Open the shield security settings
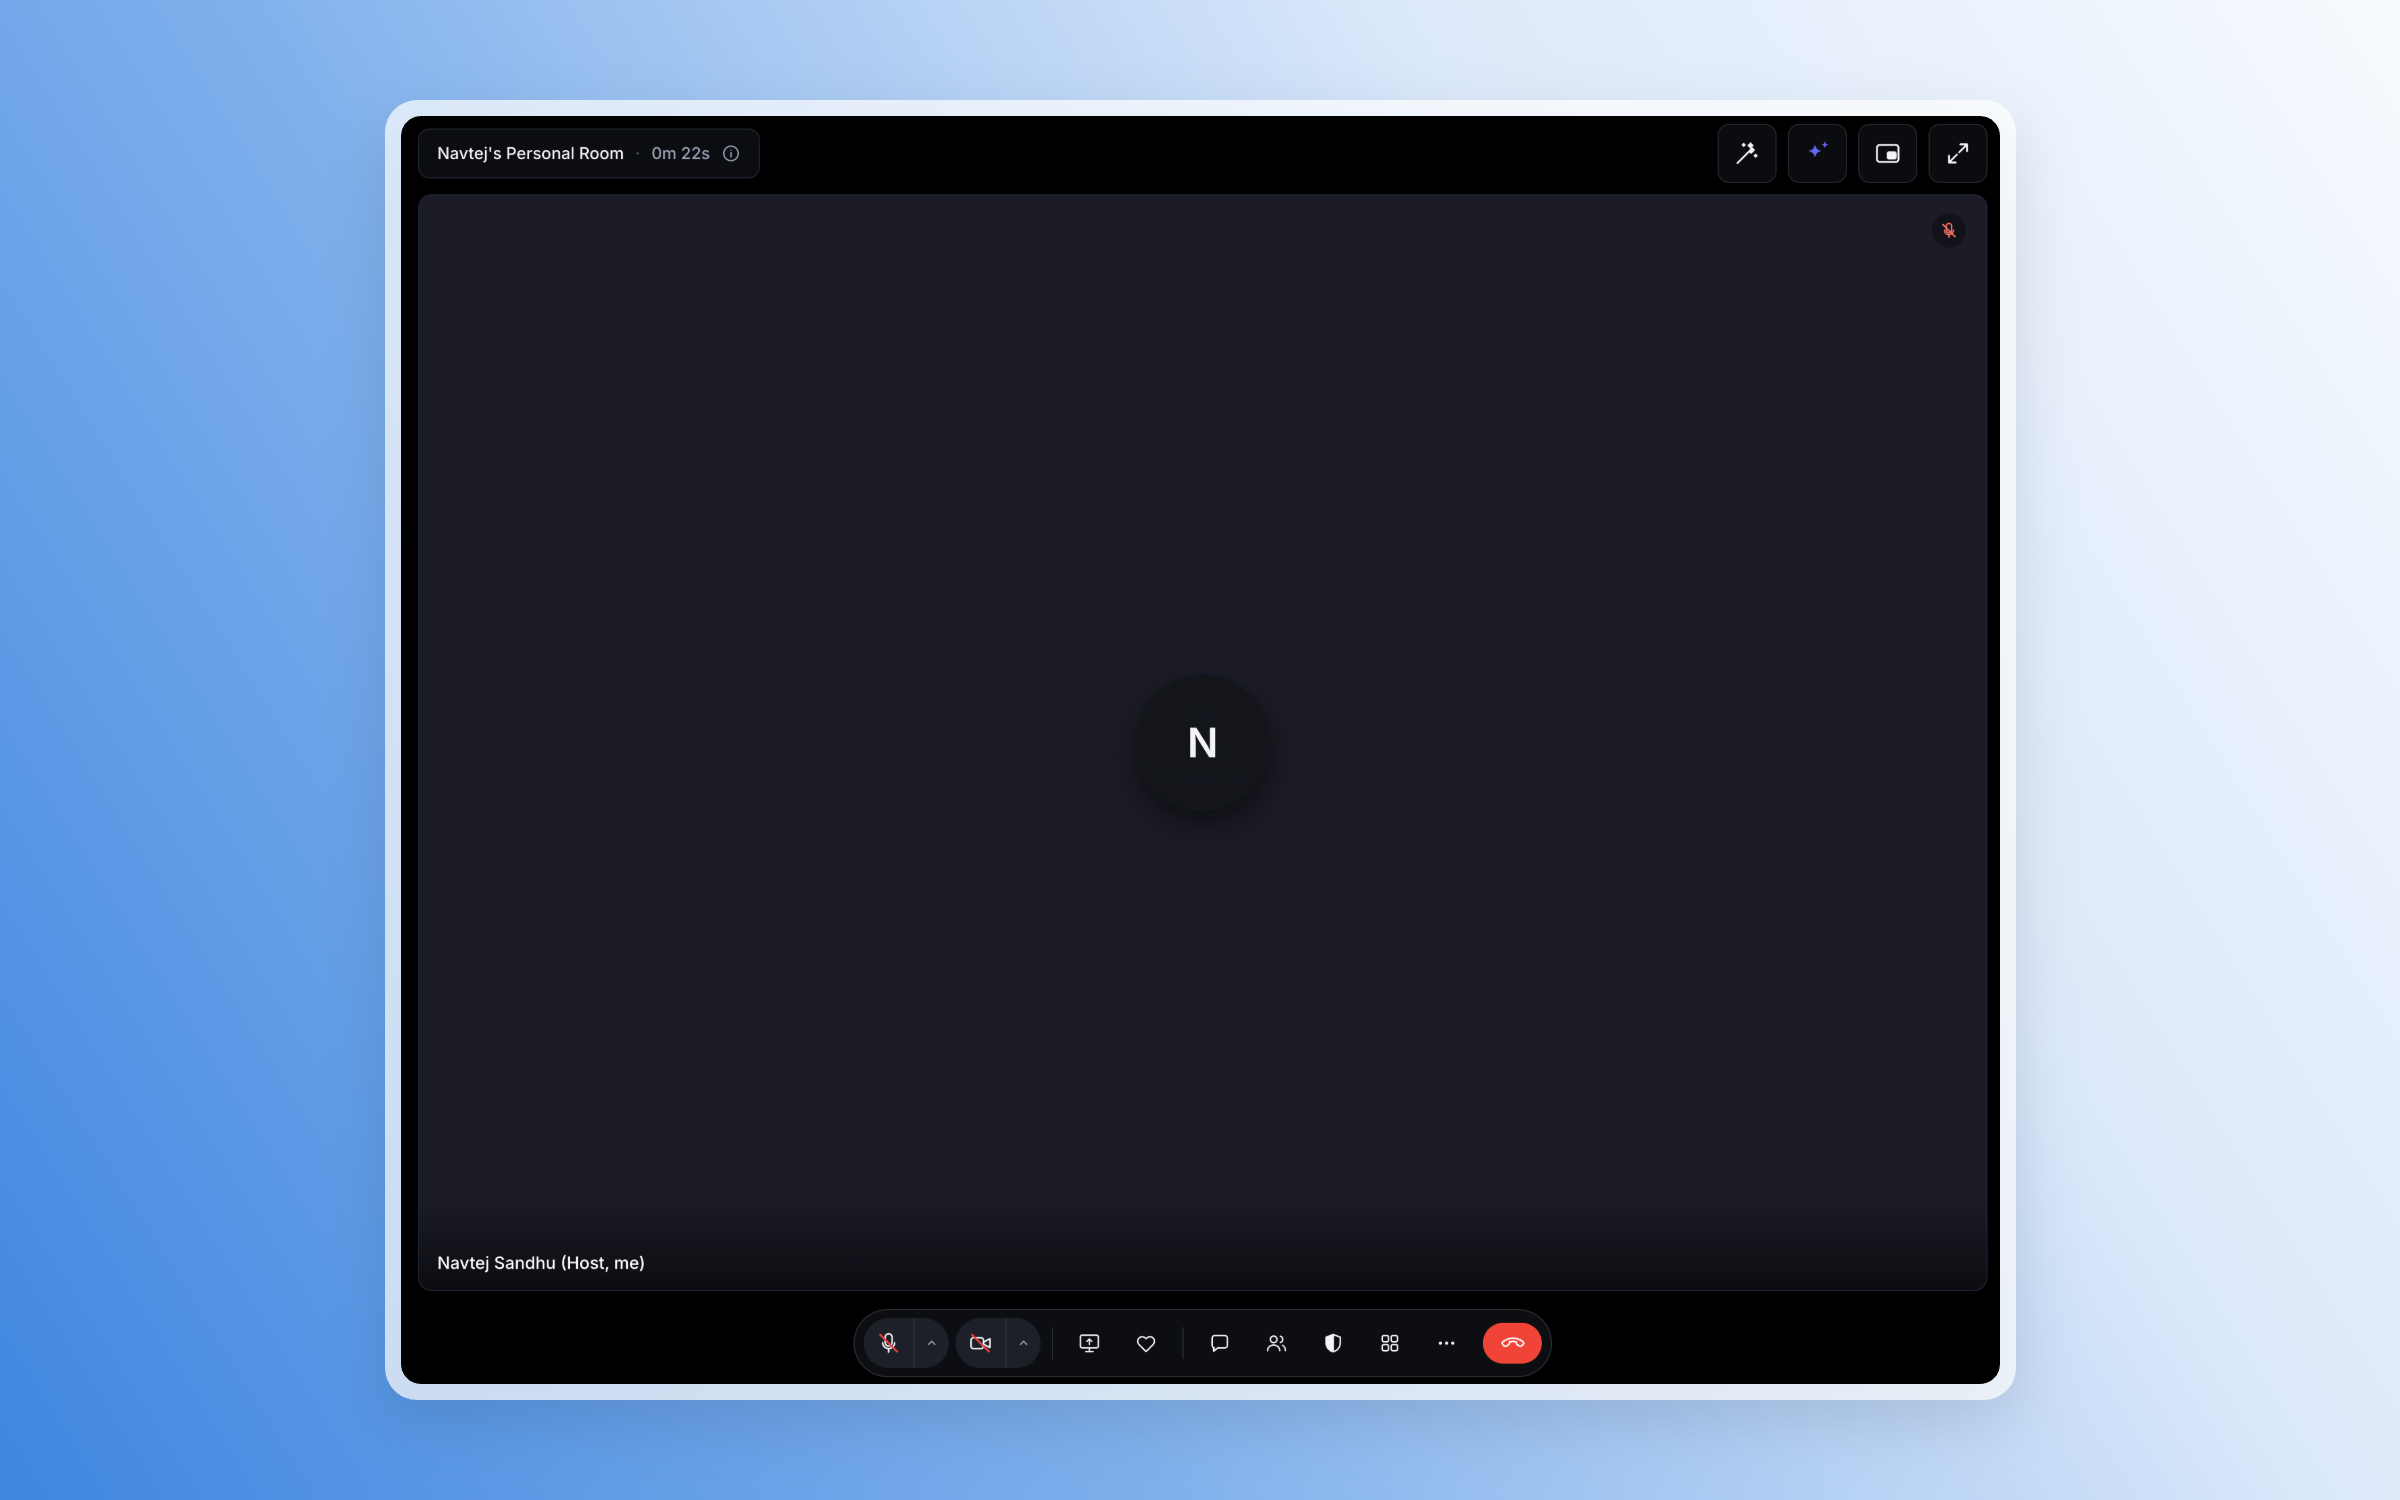Screen dimensions: 2400x1500 click(1333, 1343)
